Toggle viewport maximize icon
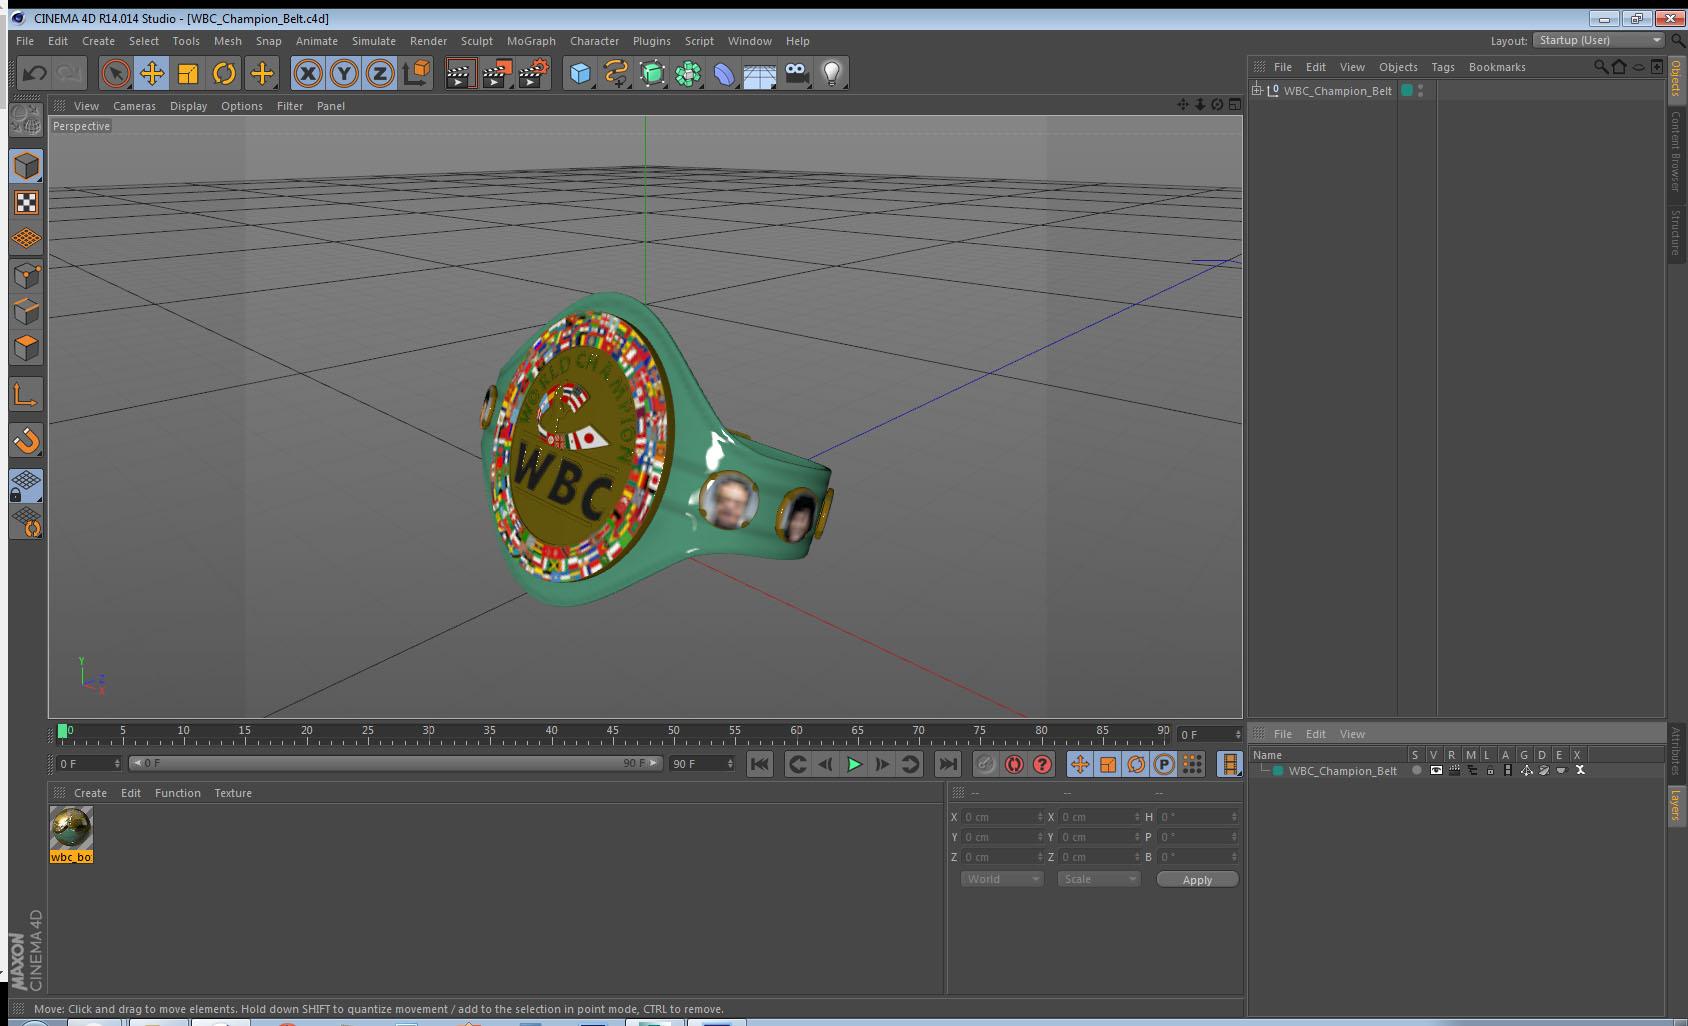This screenshot has width=1688, height=1026. [1235, 104]
